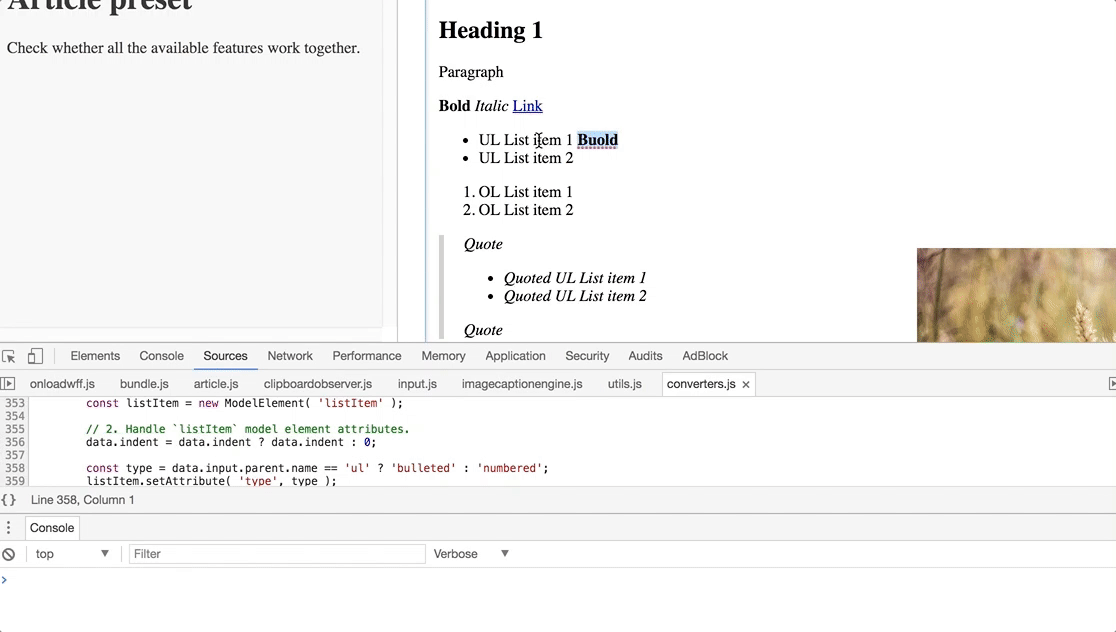This screenshot has height=632, width=1116.
Task: Click the 'Buold' bold word in list
Action: [x=597, y=140]
